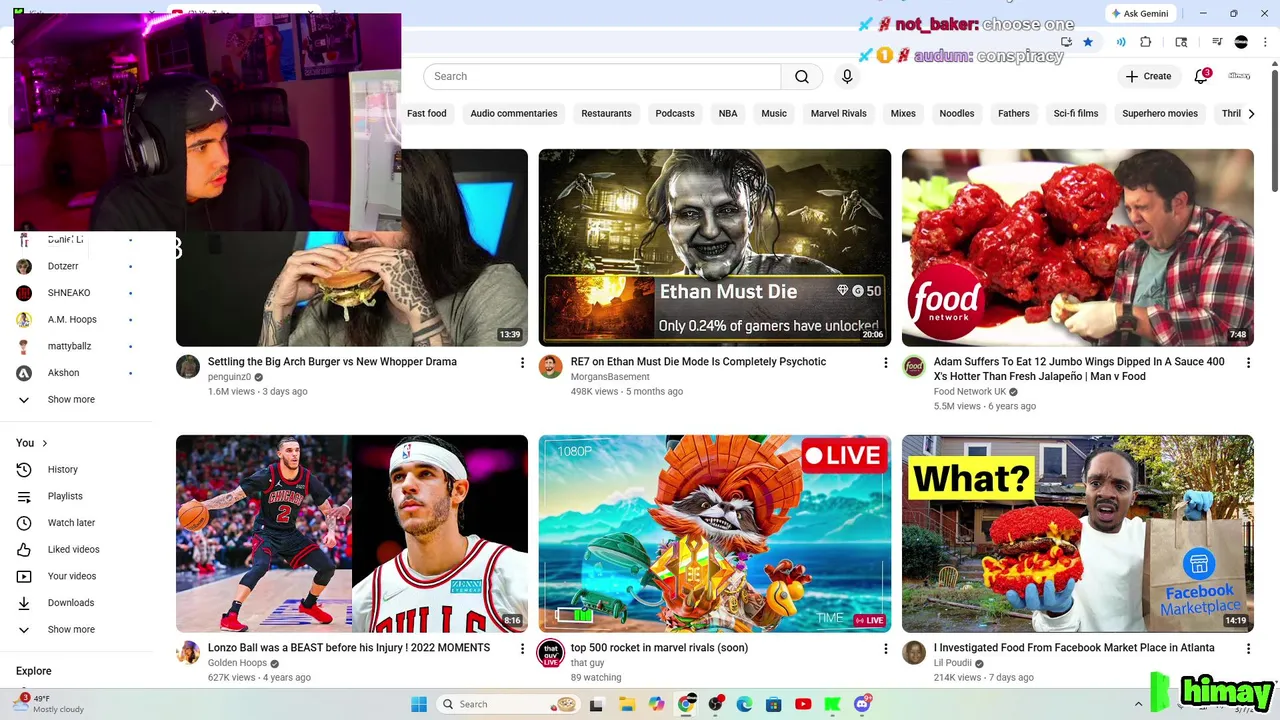The image size is (1280, 720).
Task: Open Golden Hoops channel avatar
Action: (x=188, y=653)
